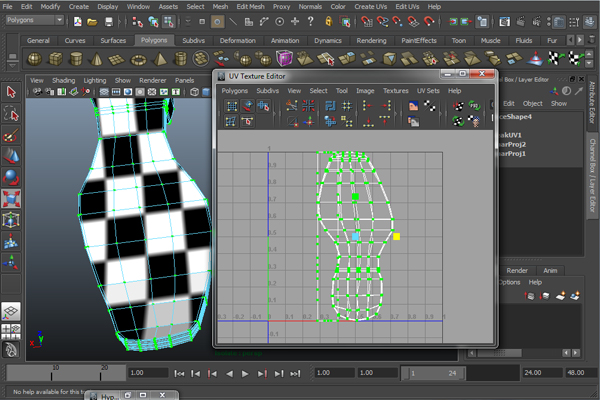Toggle wireframe on shaded viewport icon
This screenshot has width=600, height=400.
pyautogui.click(x=195, y=92)
